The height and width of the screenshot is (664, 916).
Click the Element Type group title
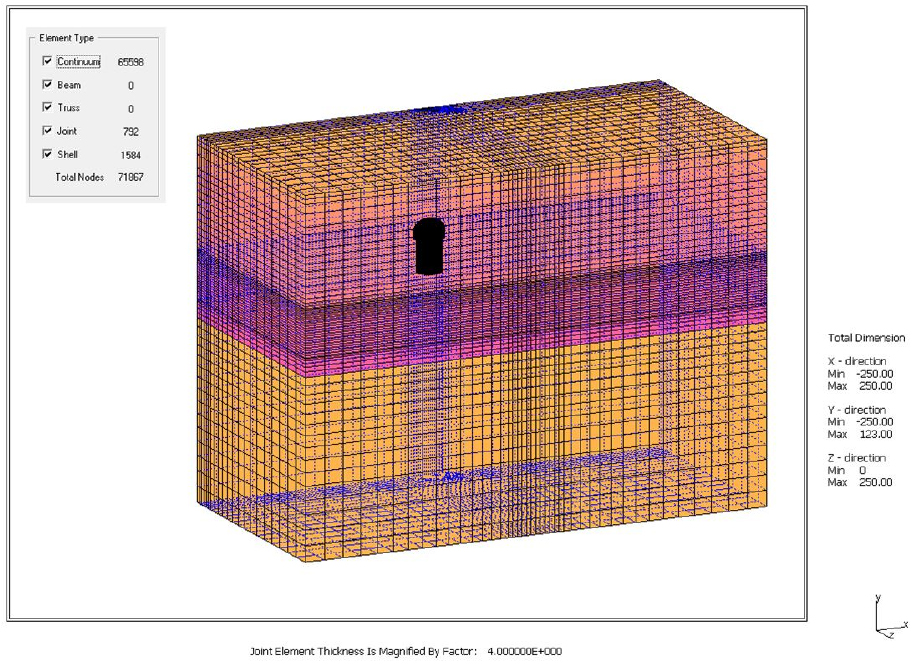tap(66, 38)
